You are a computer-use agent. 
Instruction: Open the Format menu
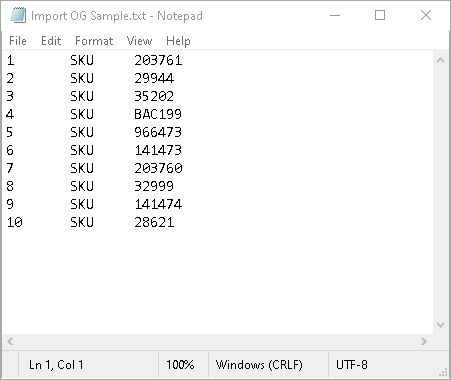click(x=94, y=41)
